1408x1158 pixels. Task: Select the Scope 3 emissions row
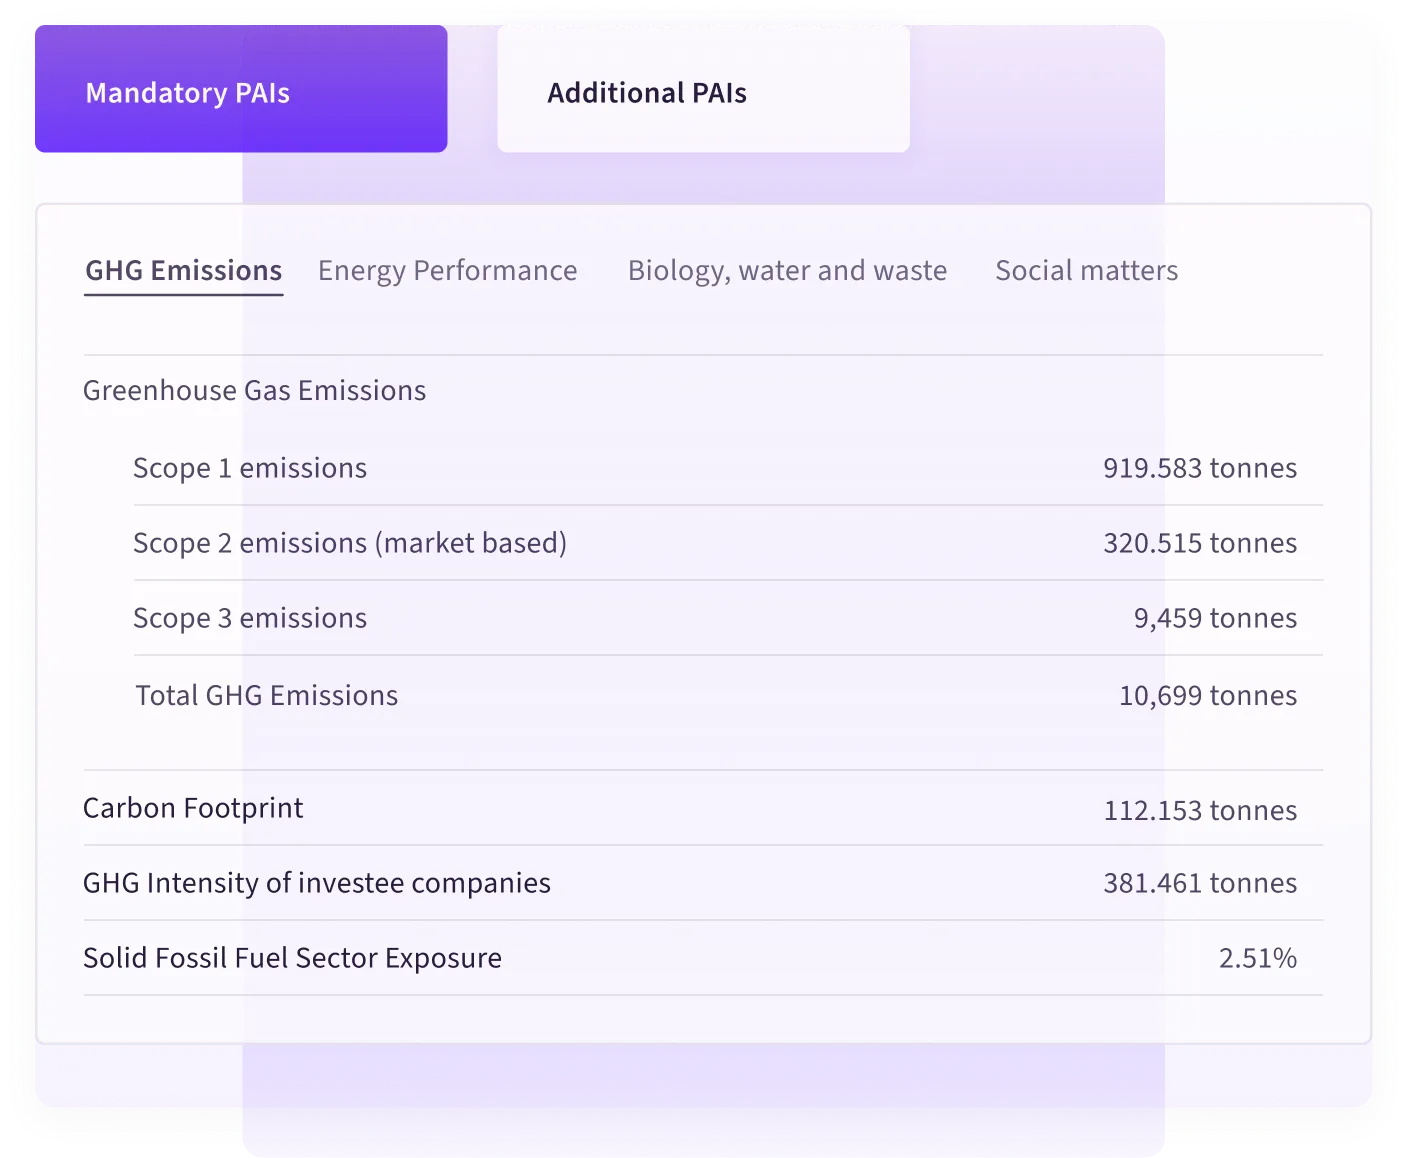tap(728, 618)
